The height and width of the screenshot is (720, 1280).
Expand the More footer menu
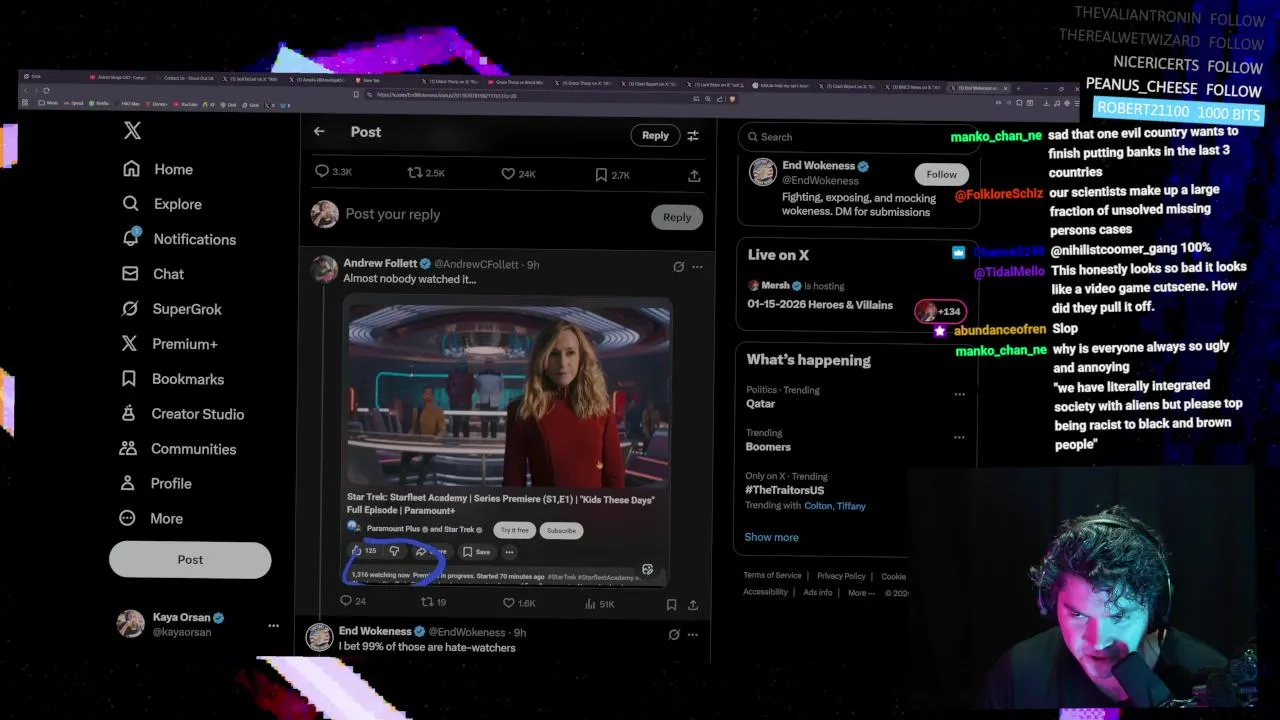(x=860, y=592)
